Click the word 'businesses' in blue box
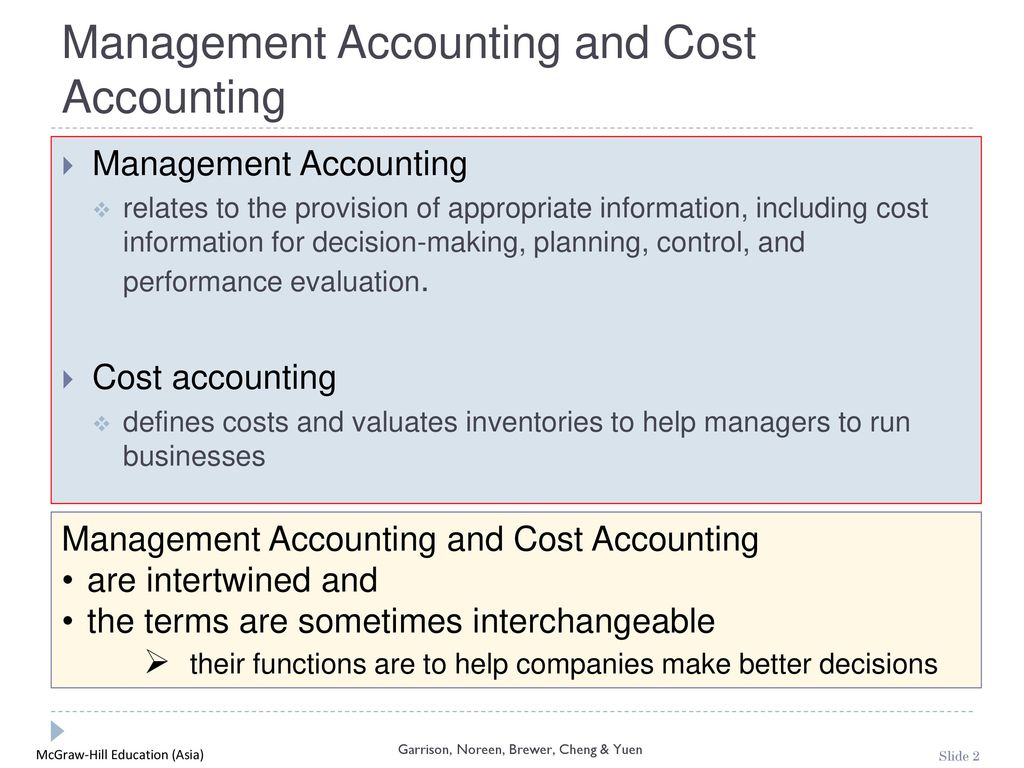 click(194, 456)
